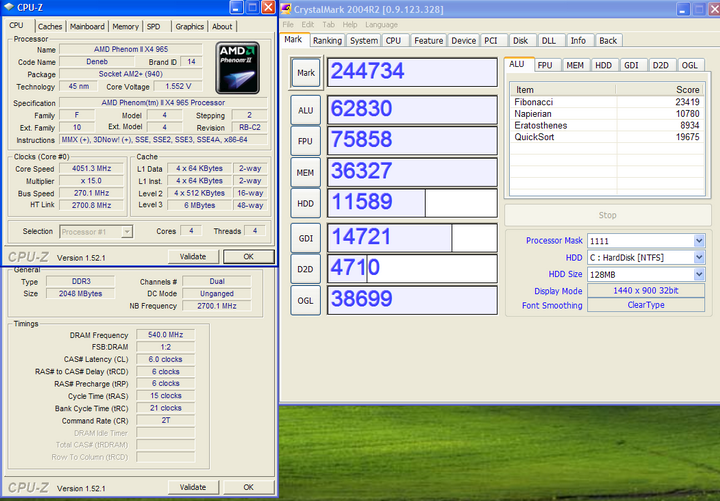720x501 pixels.
Task: Click the Item column header
Action: click(x=563, y=90)
